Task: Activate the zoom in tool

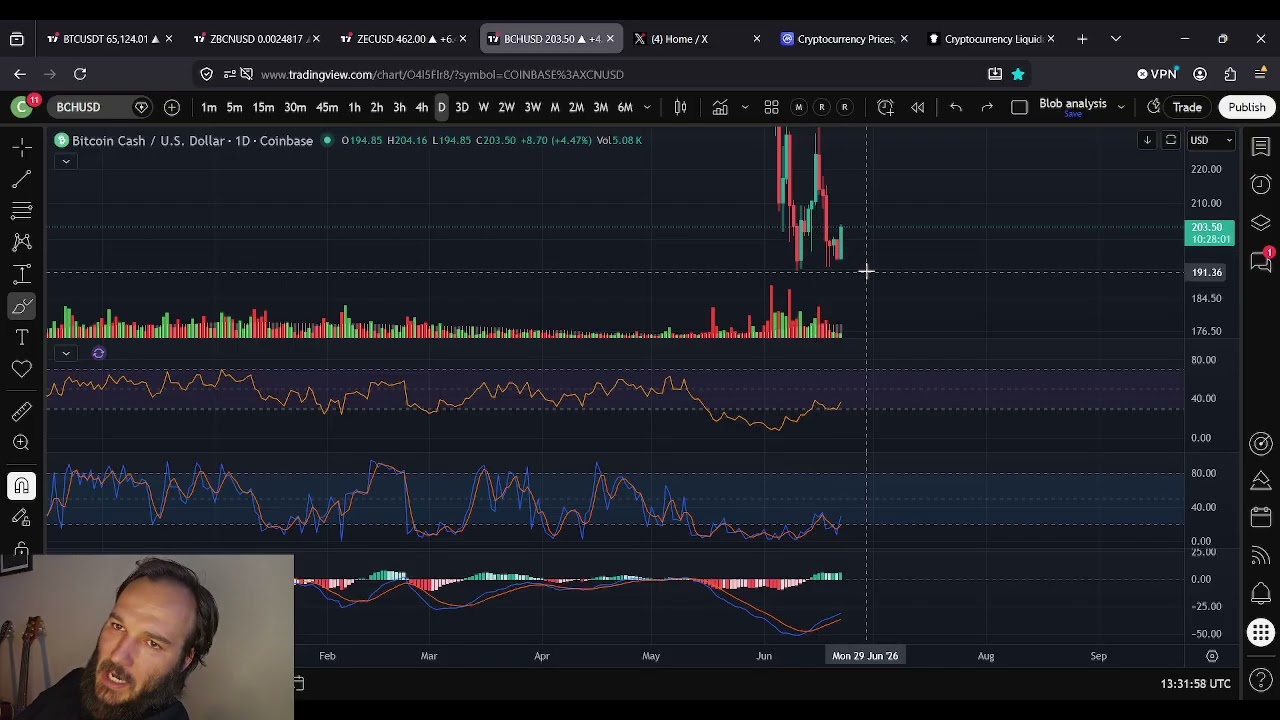Action: pyautogui.click(x=21, y=443)
